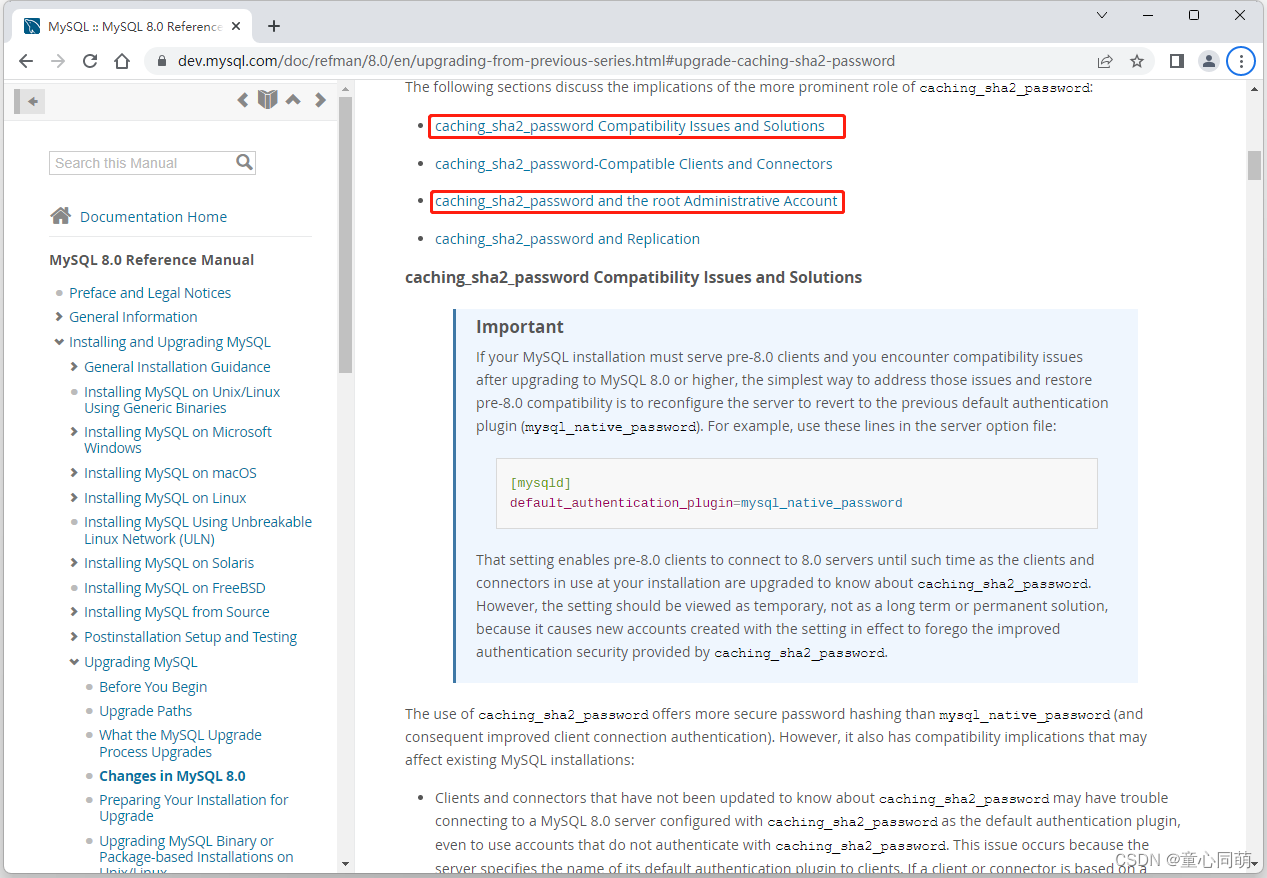Expand the General Information section

(x=59, y=317)
